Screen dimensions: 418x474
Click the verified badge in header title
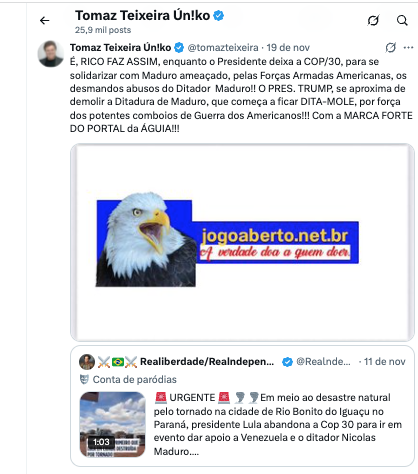tap(219, 16)
